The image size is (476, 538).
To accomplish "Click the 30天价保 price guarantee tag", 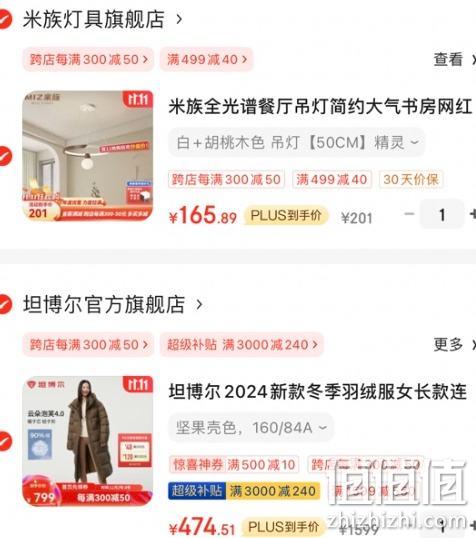I will coord(411,179).
